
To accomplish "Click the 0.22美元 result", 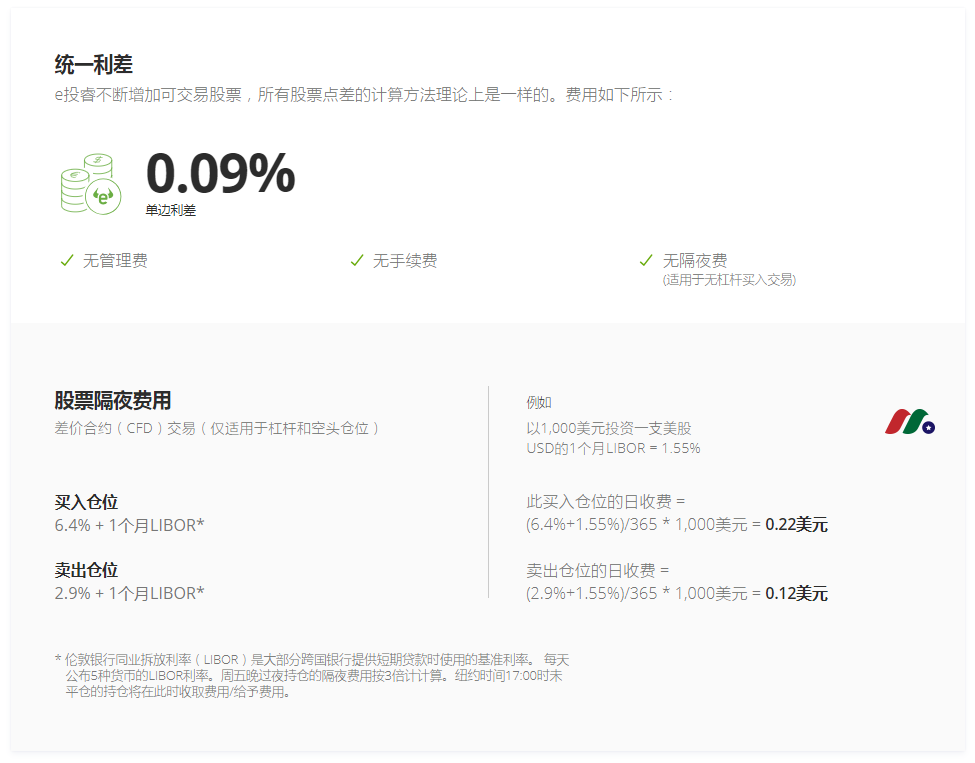I will [797, 525].
